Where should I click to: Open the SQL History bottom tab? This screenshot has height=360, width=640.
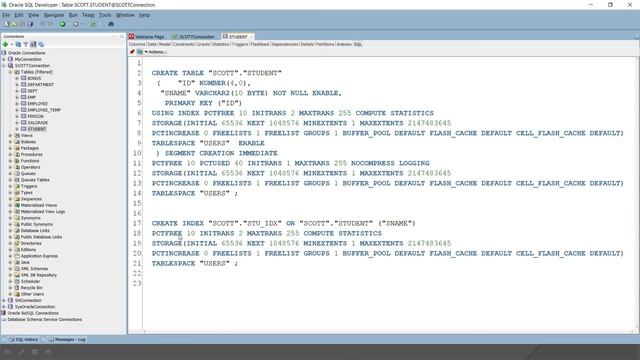click(24, 340)
